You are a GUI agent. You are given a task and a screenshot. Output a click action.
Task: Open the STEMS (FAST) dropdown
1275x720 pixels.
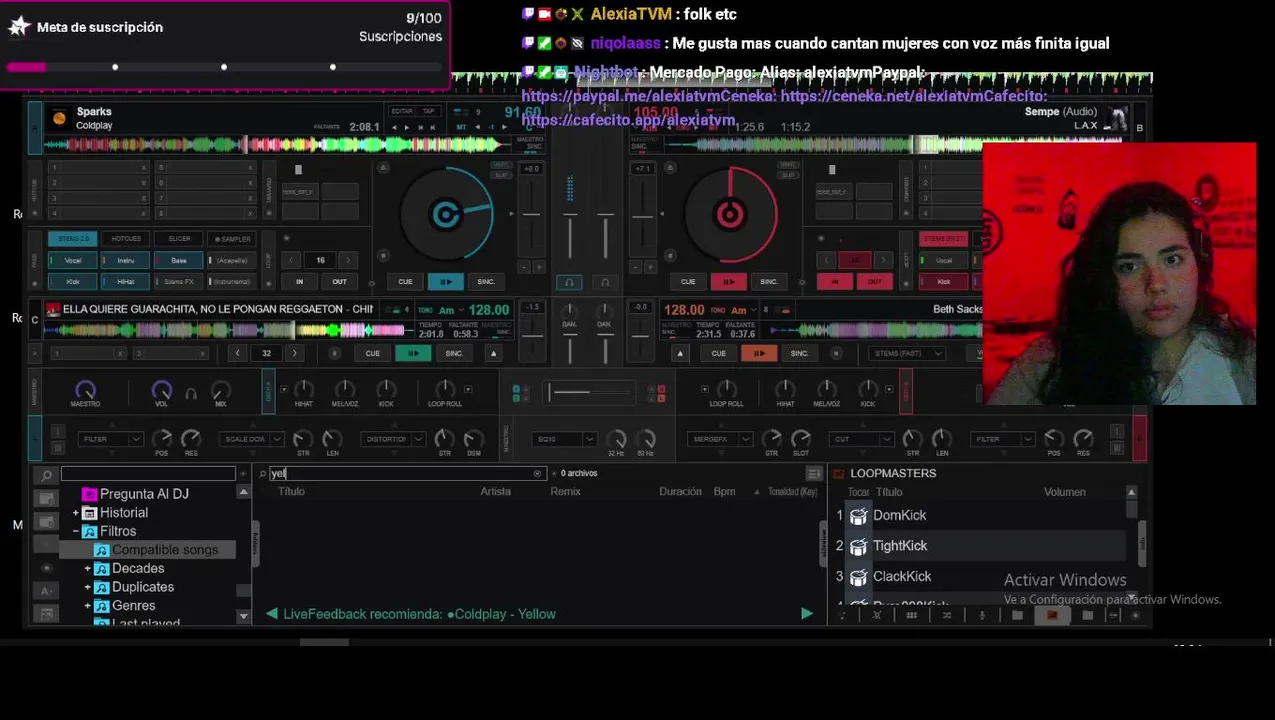[x=908, y=353]
